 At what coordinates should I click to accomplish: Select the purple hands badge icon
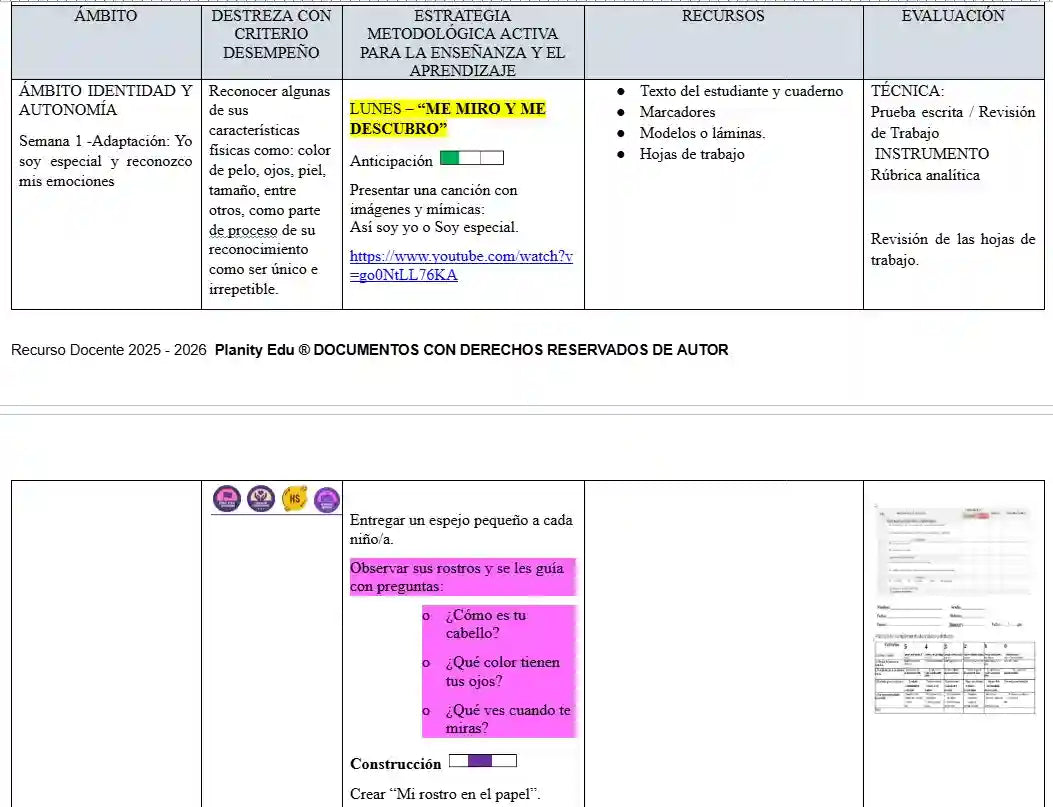click(259, 498)
